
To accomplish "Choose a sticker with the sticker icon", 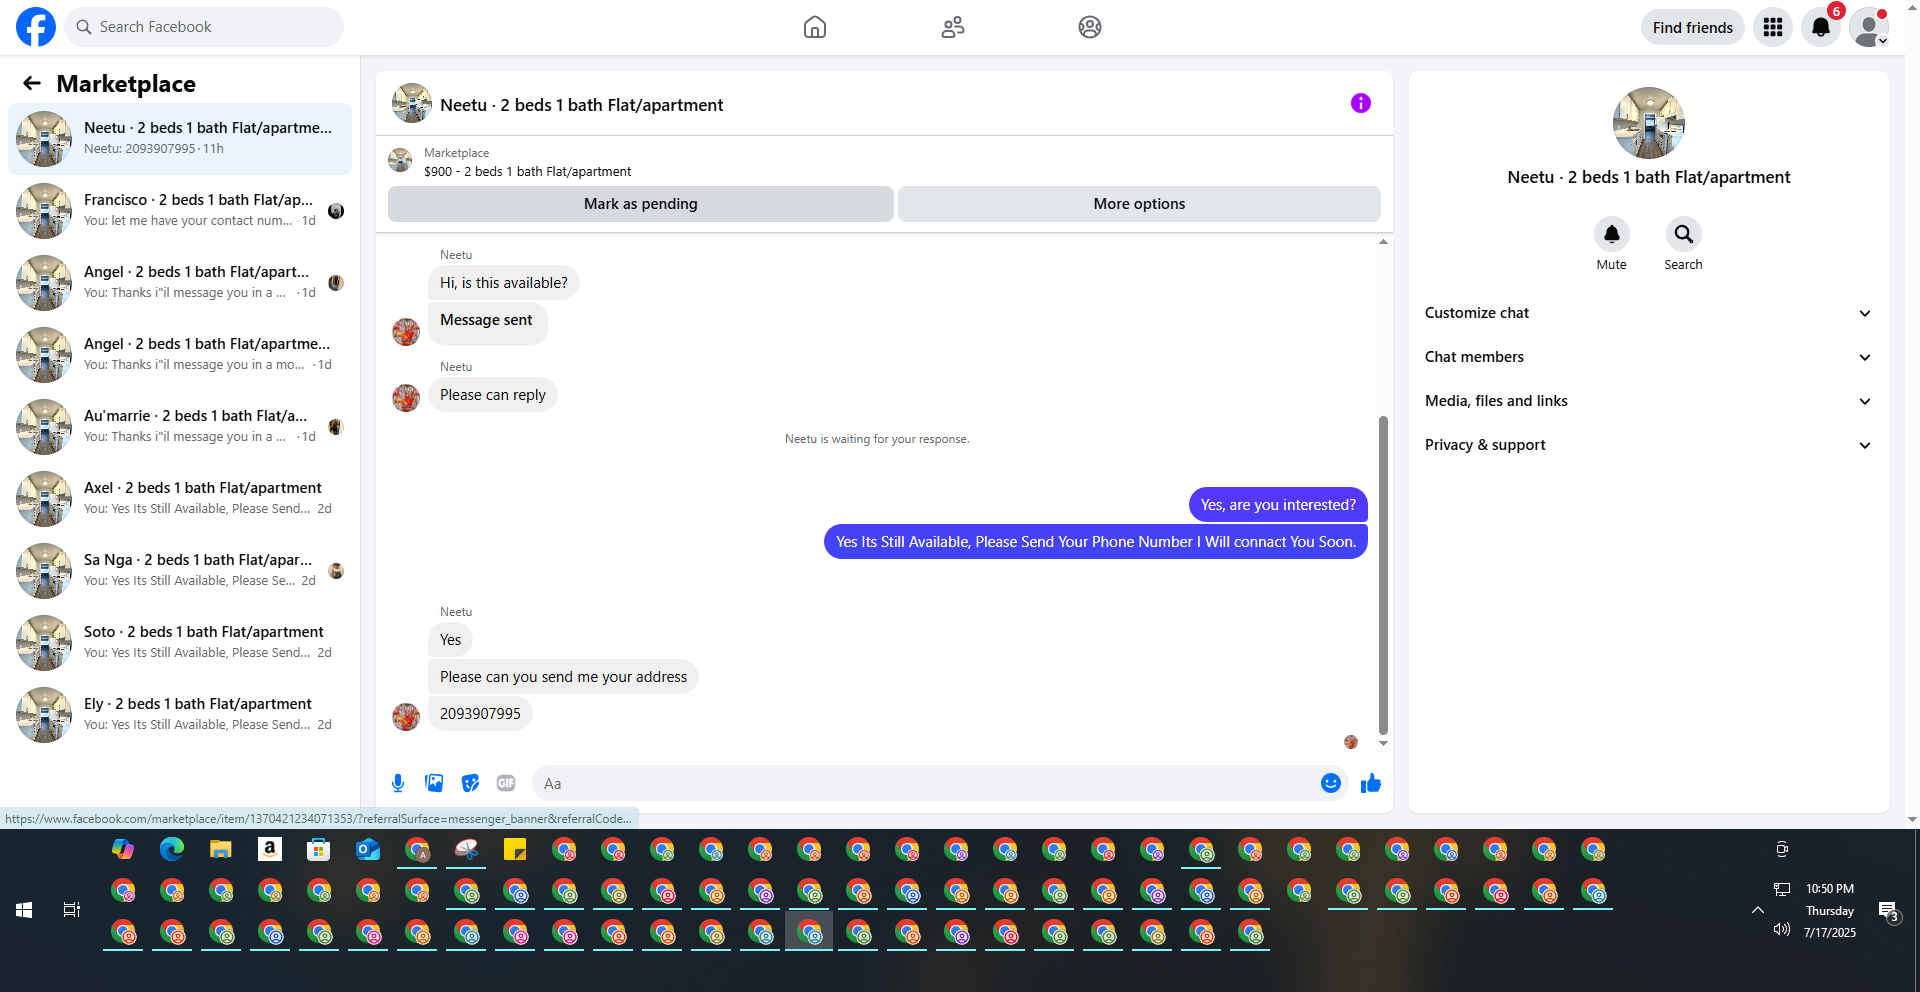I will (x=470, y=783).
